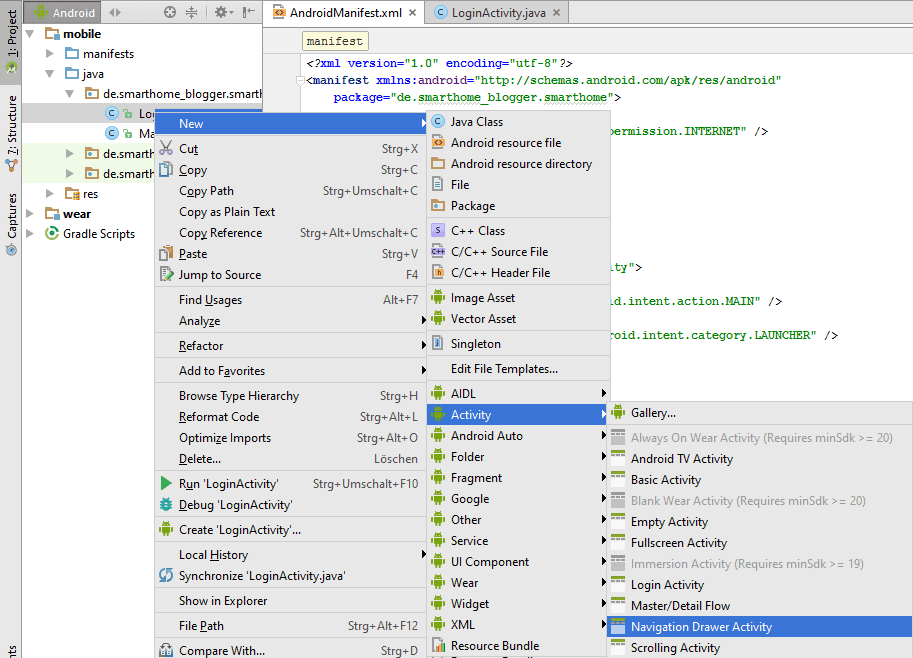The image size is (913, 658).
Task: Close the LoginActivity.java tab
Action: tap(556, 13)
